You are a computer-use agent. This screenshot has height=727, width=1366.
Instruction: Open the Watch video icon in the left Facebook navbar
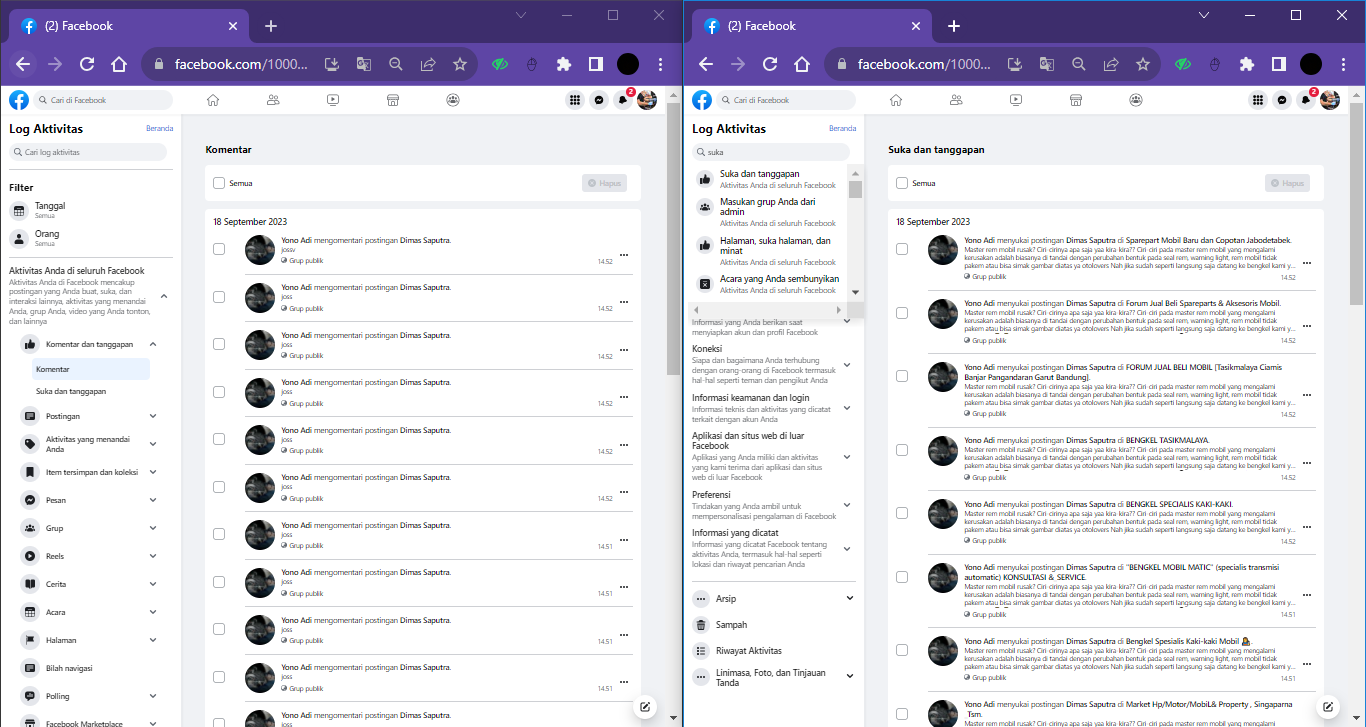tap(333, 100)
